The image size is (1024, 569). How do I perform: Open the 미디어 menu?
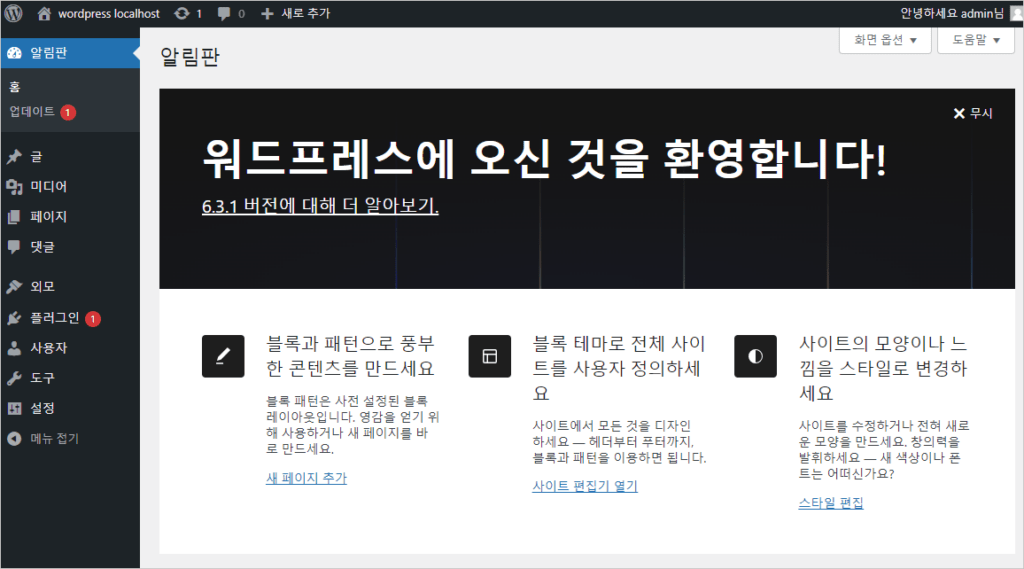coord(70,187)
